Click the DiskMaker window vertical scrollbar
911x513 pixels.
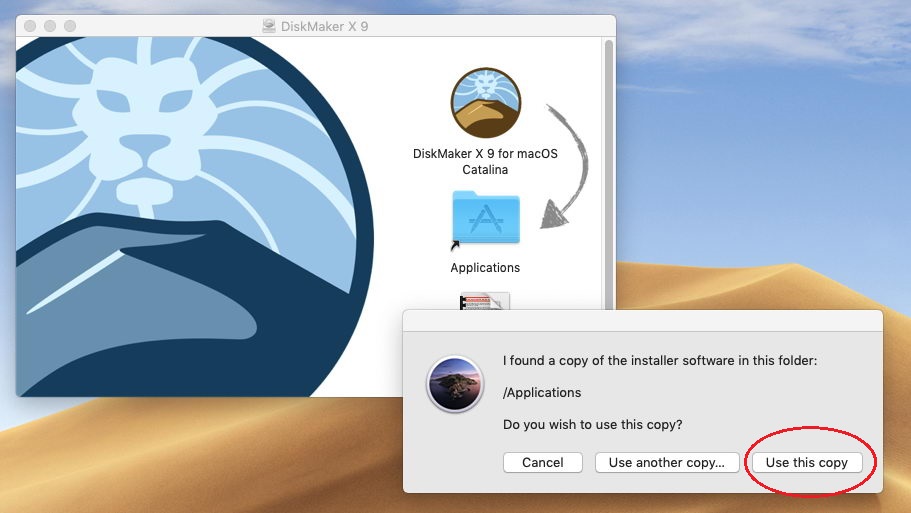[609, 174]
